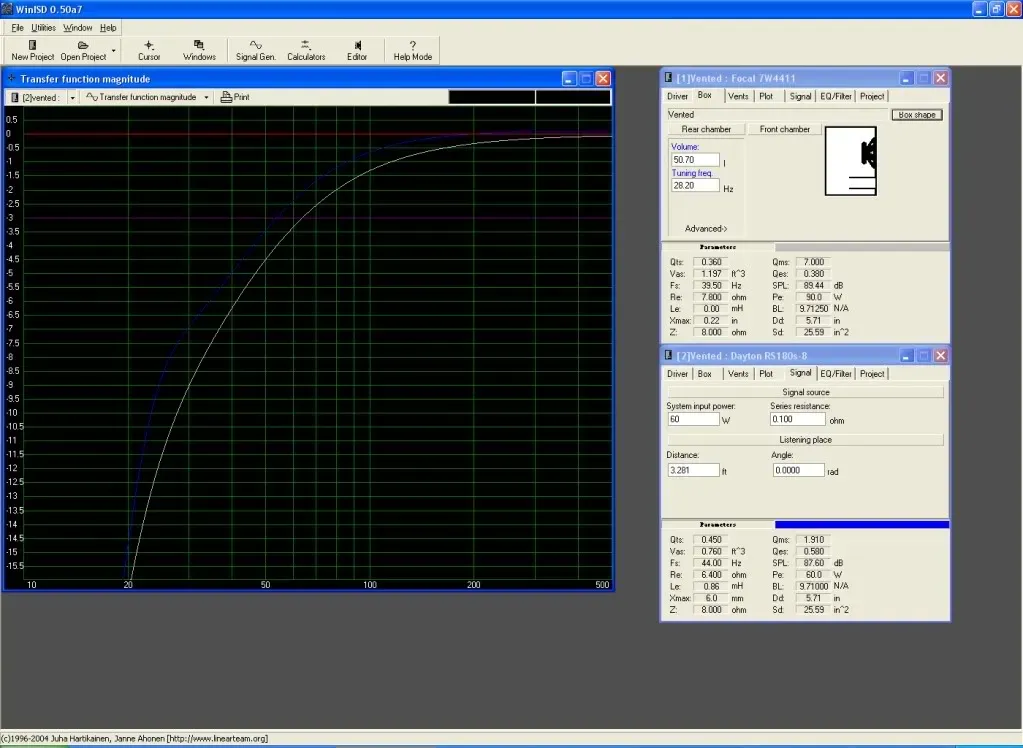
Task: Select the Vents tab in Dayton RS180s-8 window
Action: click(738, 374)
